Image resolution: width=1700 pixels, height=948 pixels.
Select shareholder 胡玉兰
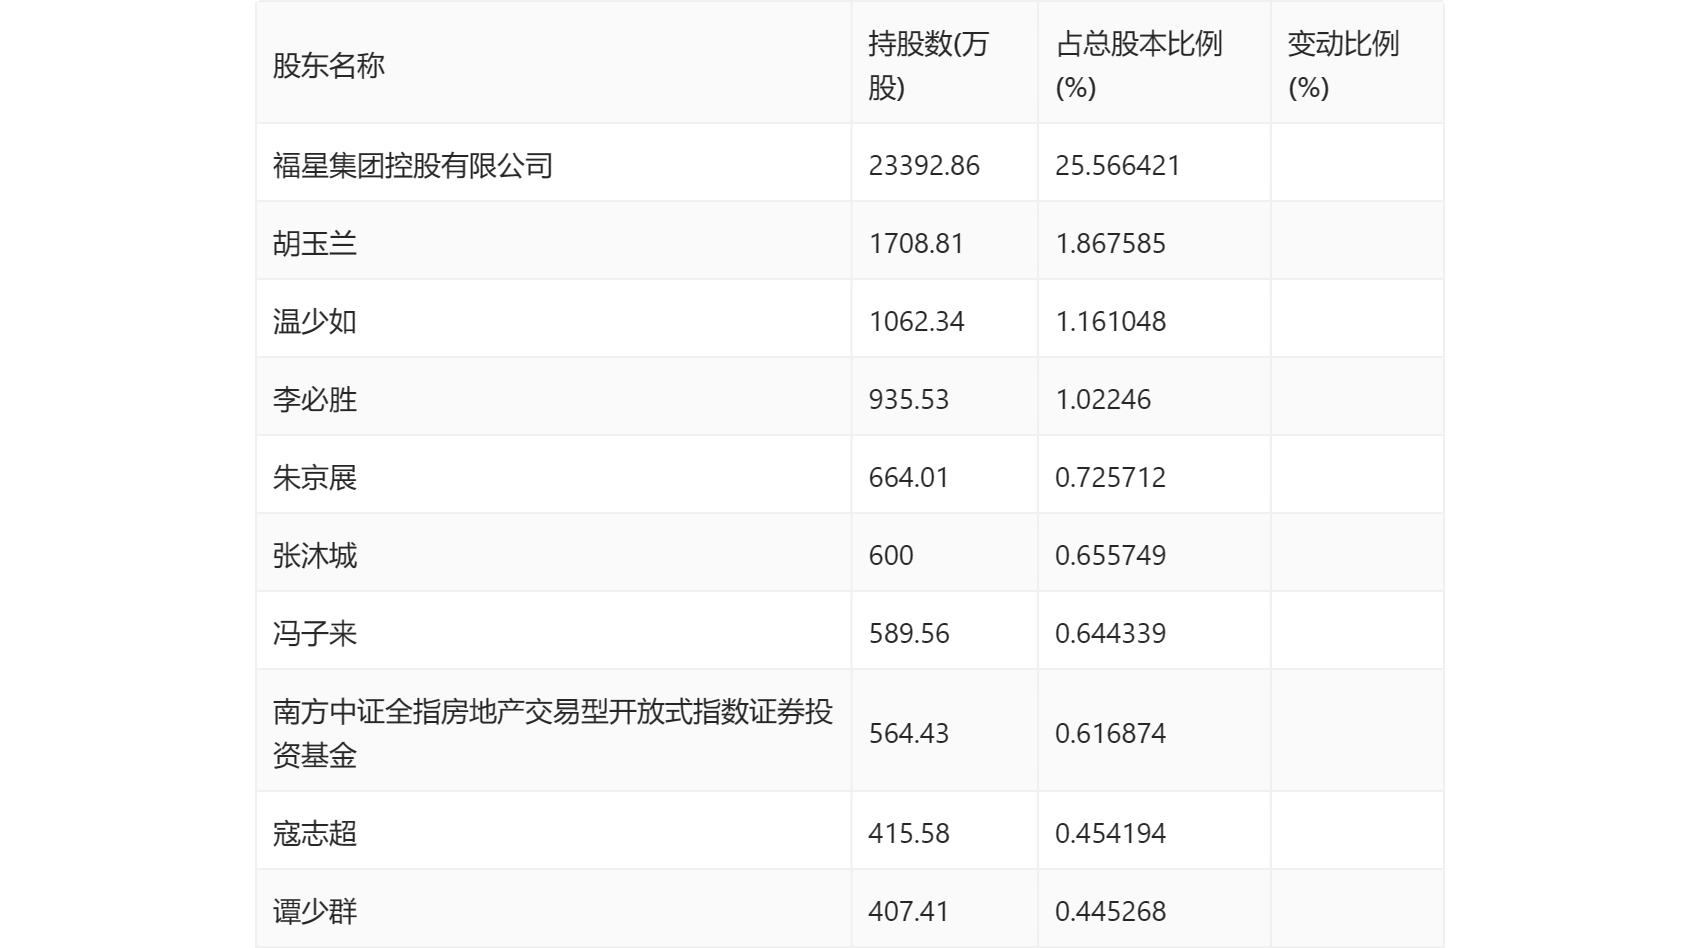315,244
